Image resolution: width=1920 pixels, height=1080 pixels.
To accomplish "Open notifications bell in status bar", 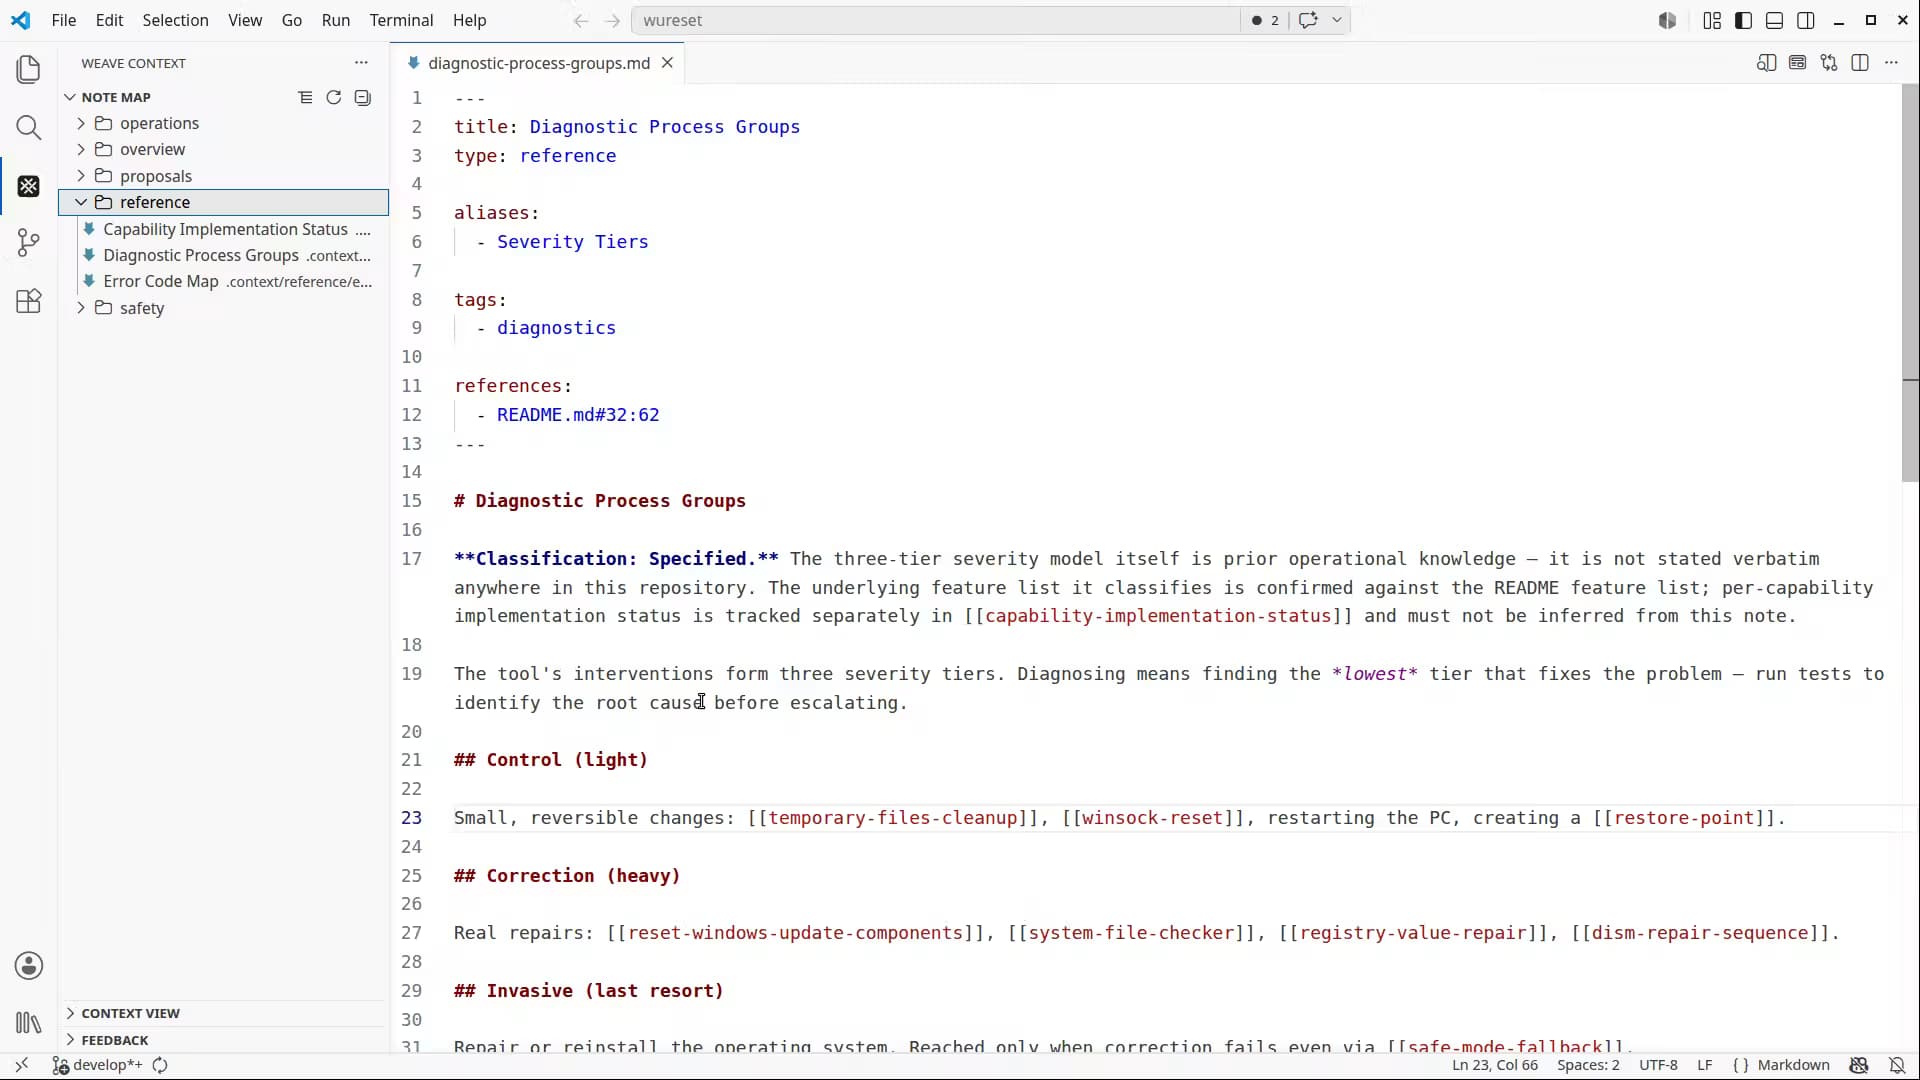I will (x=1897, y=1065).
